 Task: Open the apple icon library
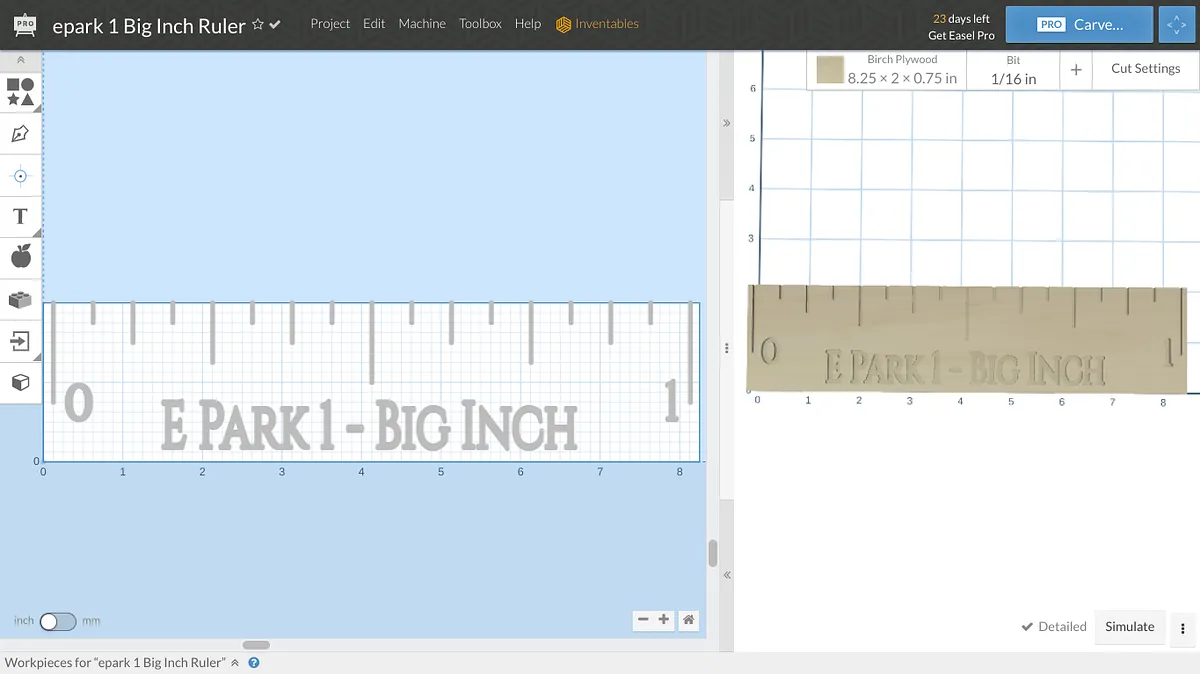pyautogui.click(x=20, y=257)
